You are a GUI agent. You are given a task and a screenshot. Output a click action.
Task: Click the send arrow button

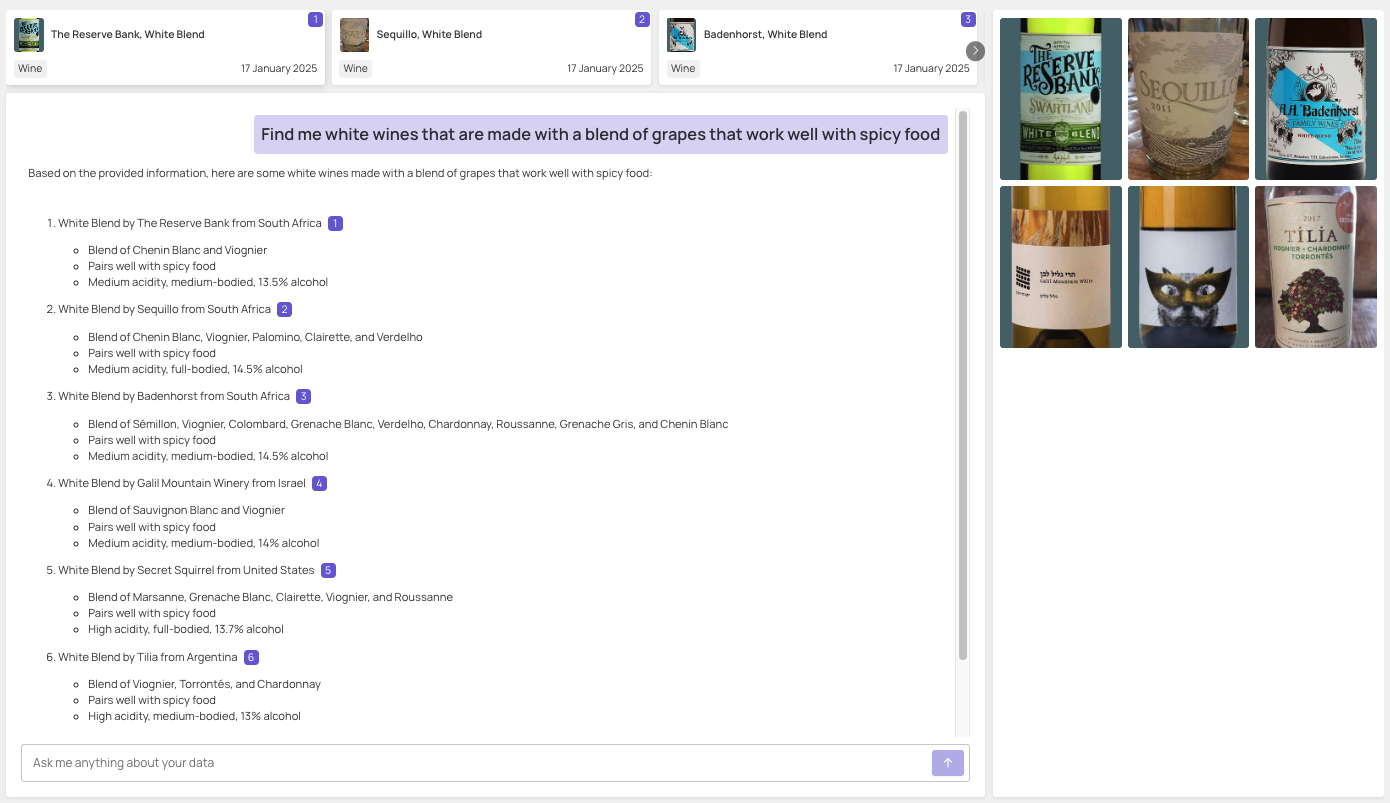click(947, 763)
